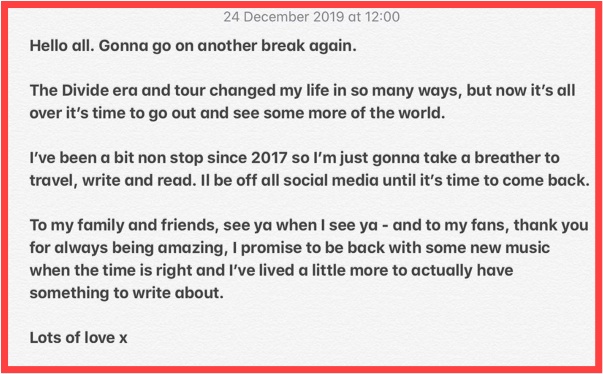Click the line 'something to write about.'
This screenshot has height=374, width=603.
[x=127, y=293]
